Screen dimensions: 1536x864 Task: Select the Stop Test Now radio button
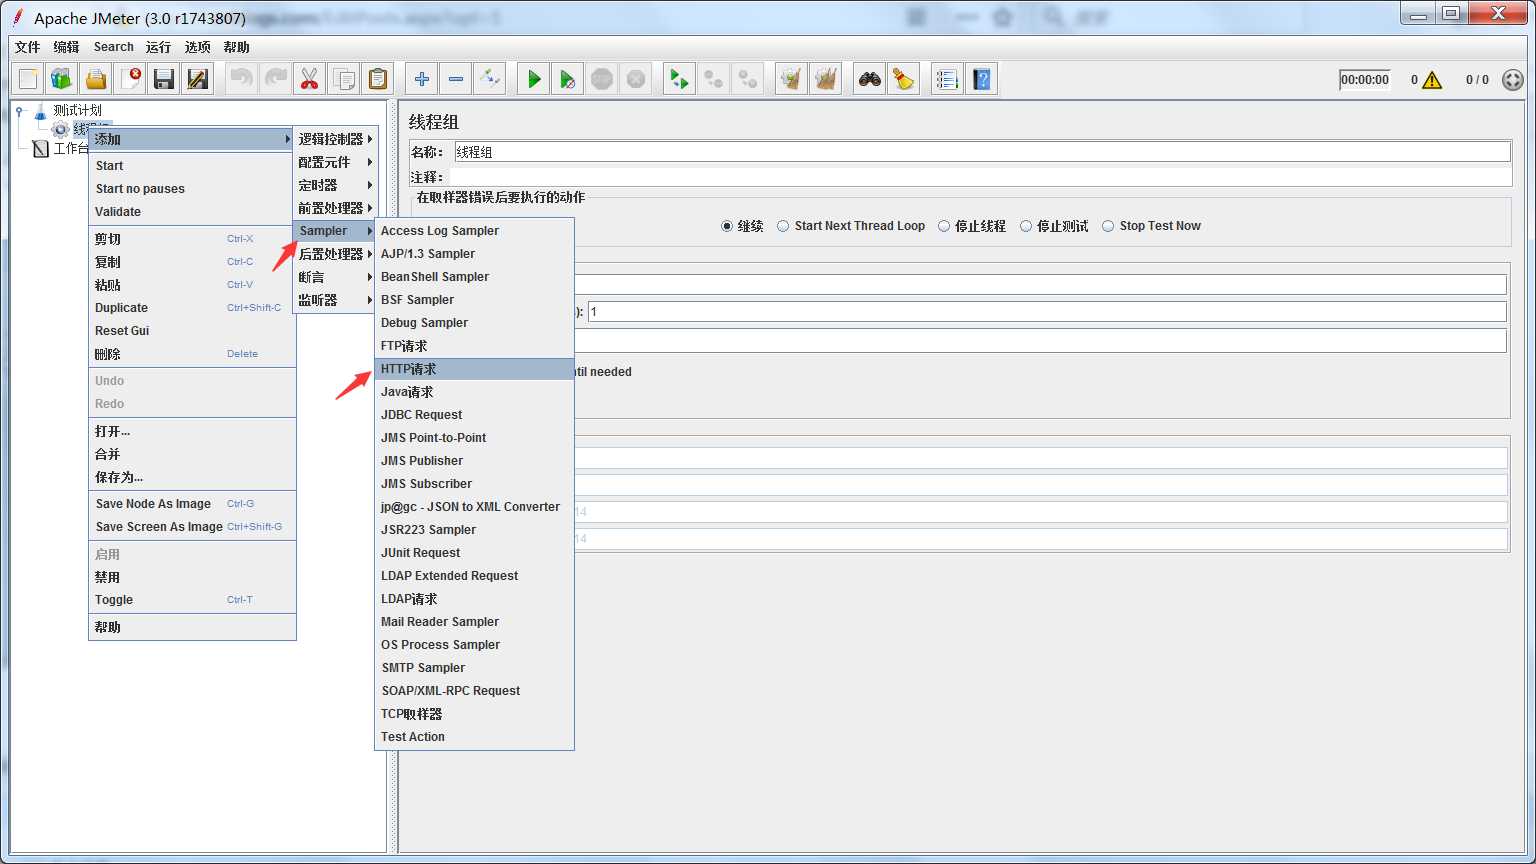click(1108, 226)
